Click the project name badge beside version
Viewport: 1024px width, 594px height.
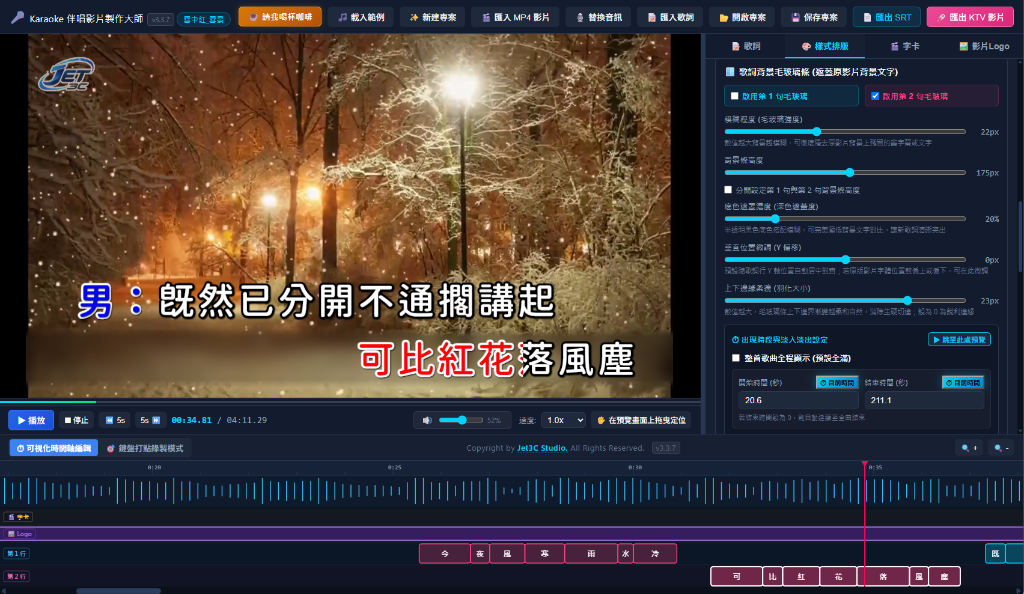(x=204, y=19)
